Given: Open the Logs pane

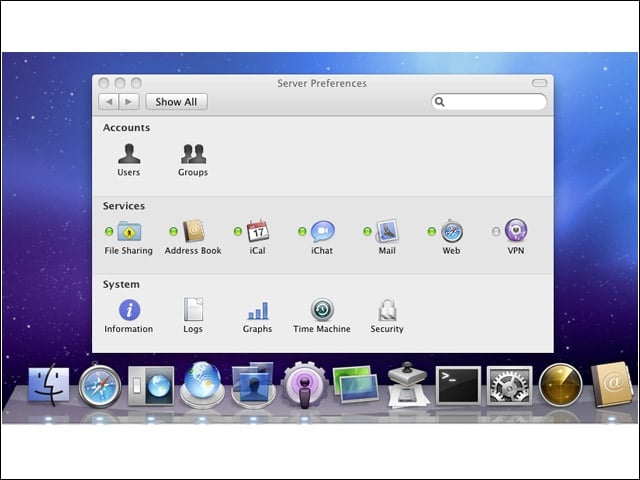Looking at the screenshot, I should point(193,316).
